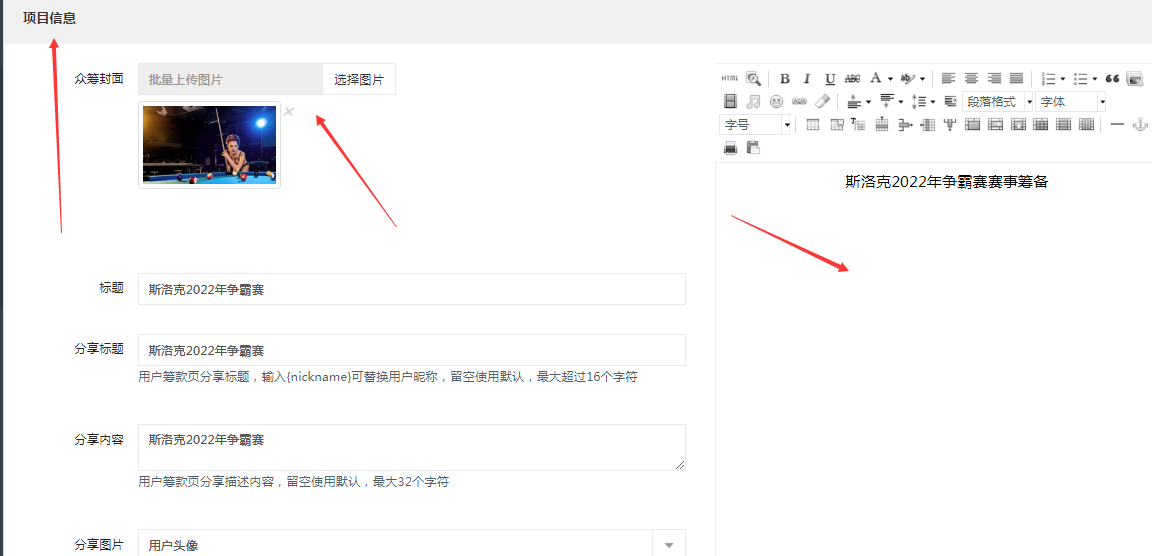This screenshot has width=1152, height=556.
Task: Delete the table column
Action: [x=950, y=124]
